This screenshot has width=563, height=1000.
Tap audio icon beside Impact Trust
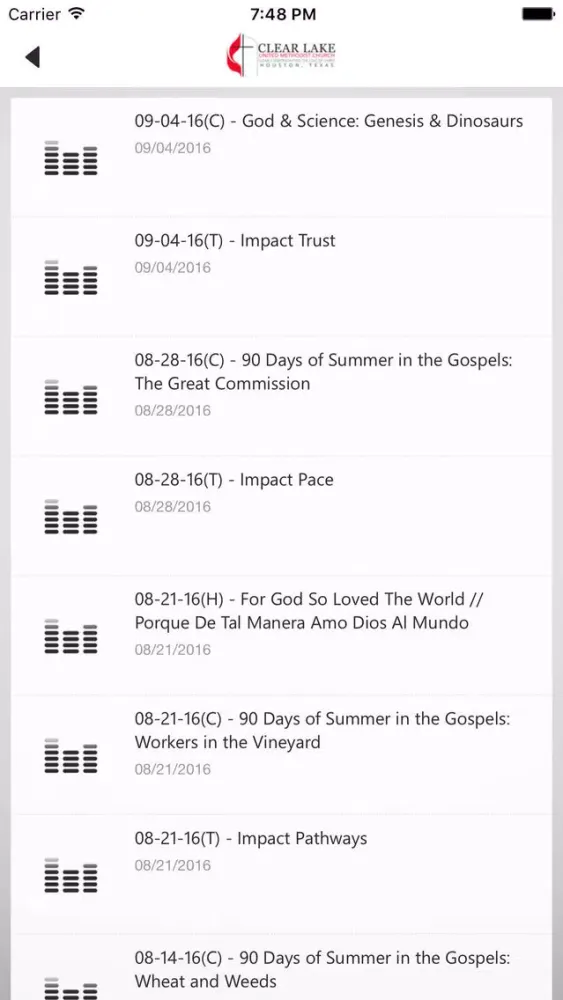pyautogui.click(x=71, y=277)
